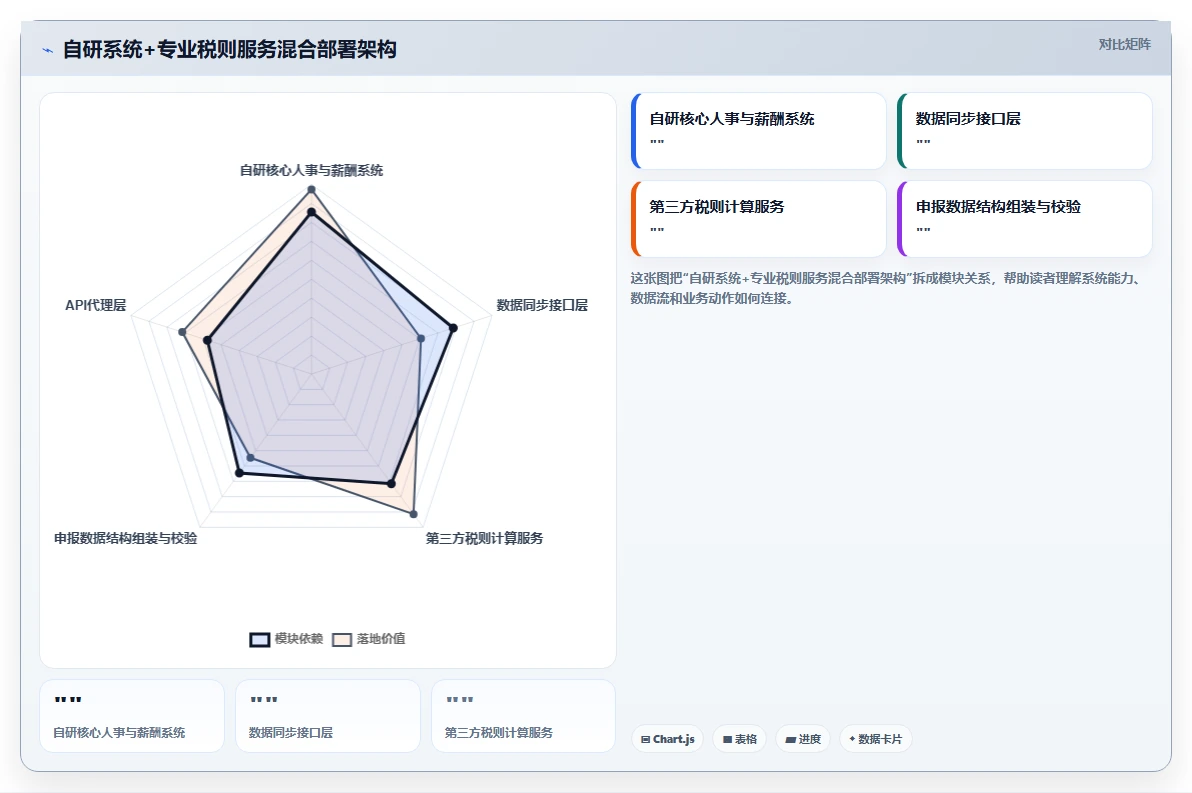Click the 落地价值 peach legend swatch
1192x793 pixels.
(342, 639)
